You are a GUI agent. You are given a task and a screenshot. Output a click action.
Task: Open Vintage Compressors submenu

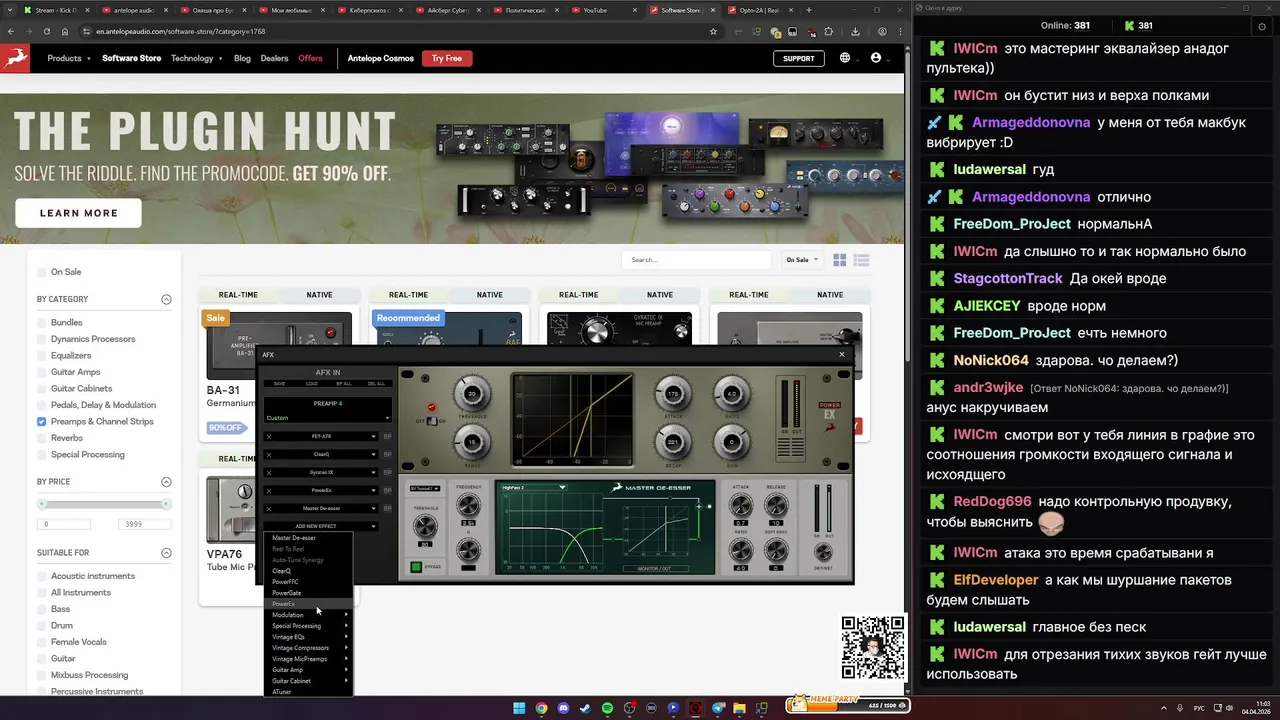[310, 648]
